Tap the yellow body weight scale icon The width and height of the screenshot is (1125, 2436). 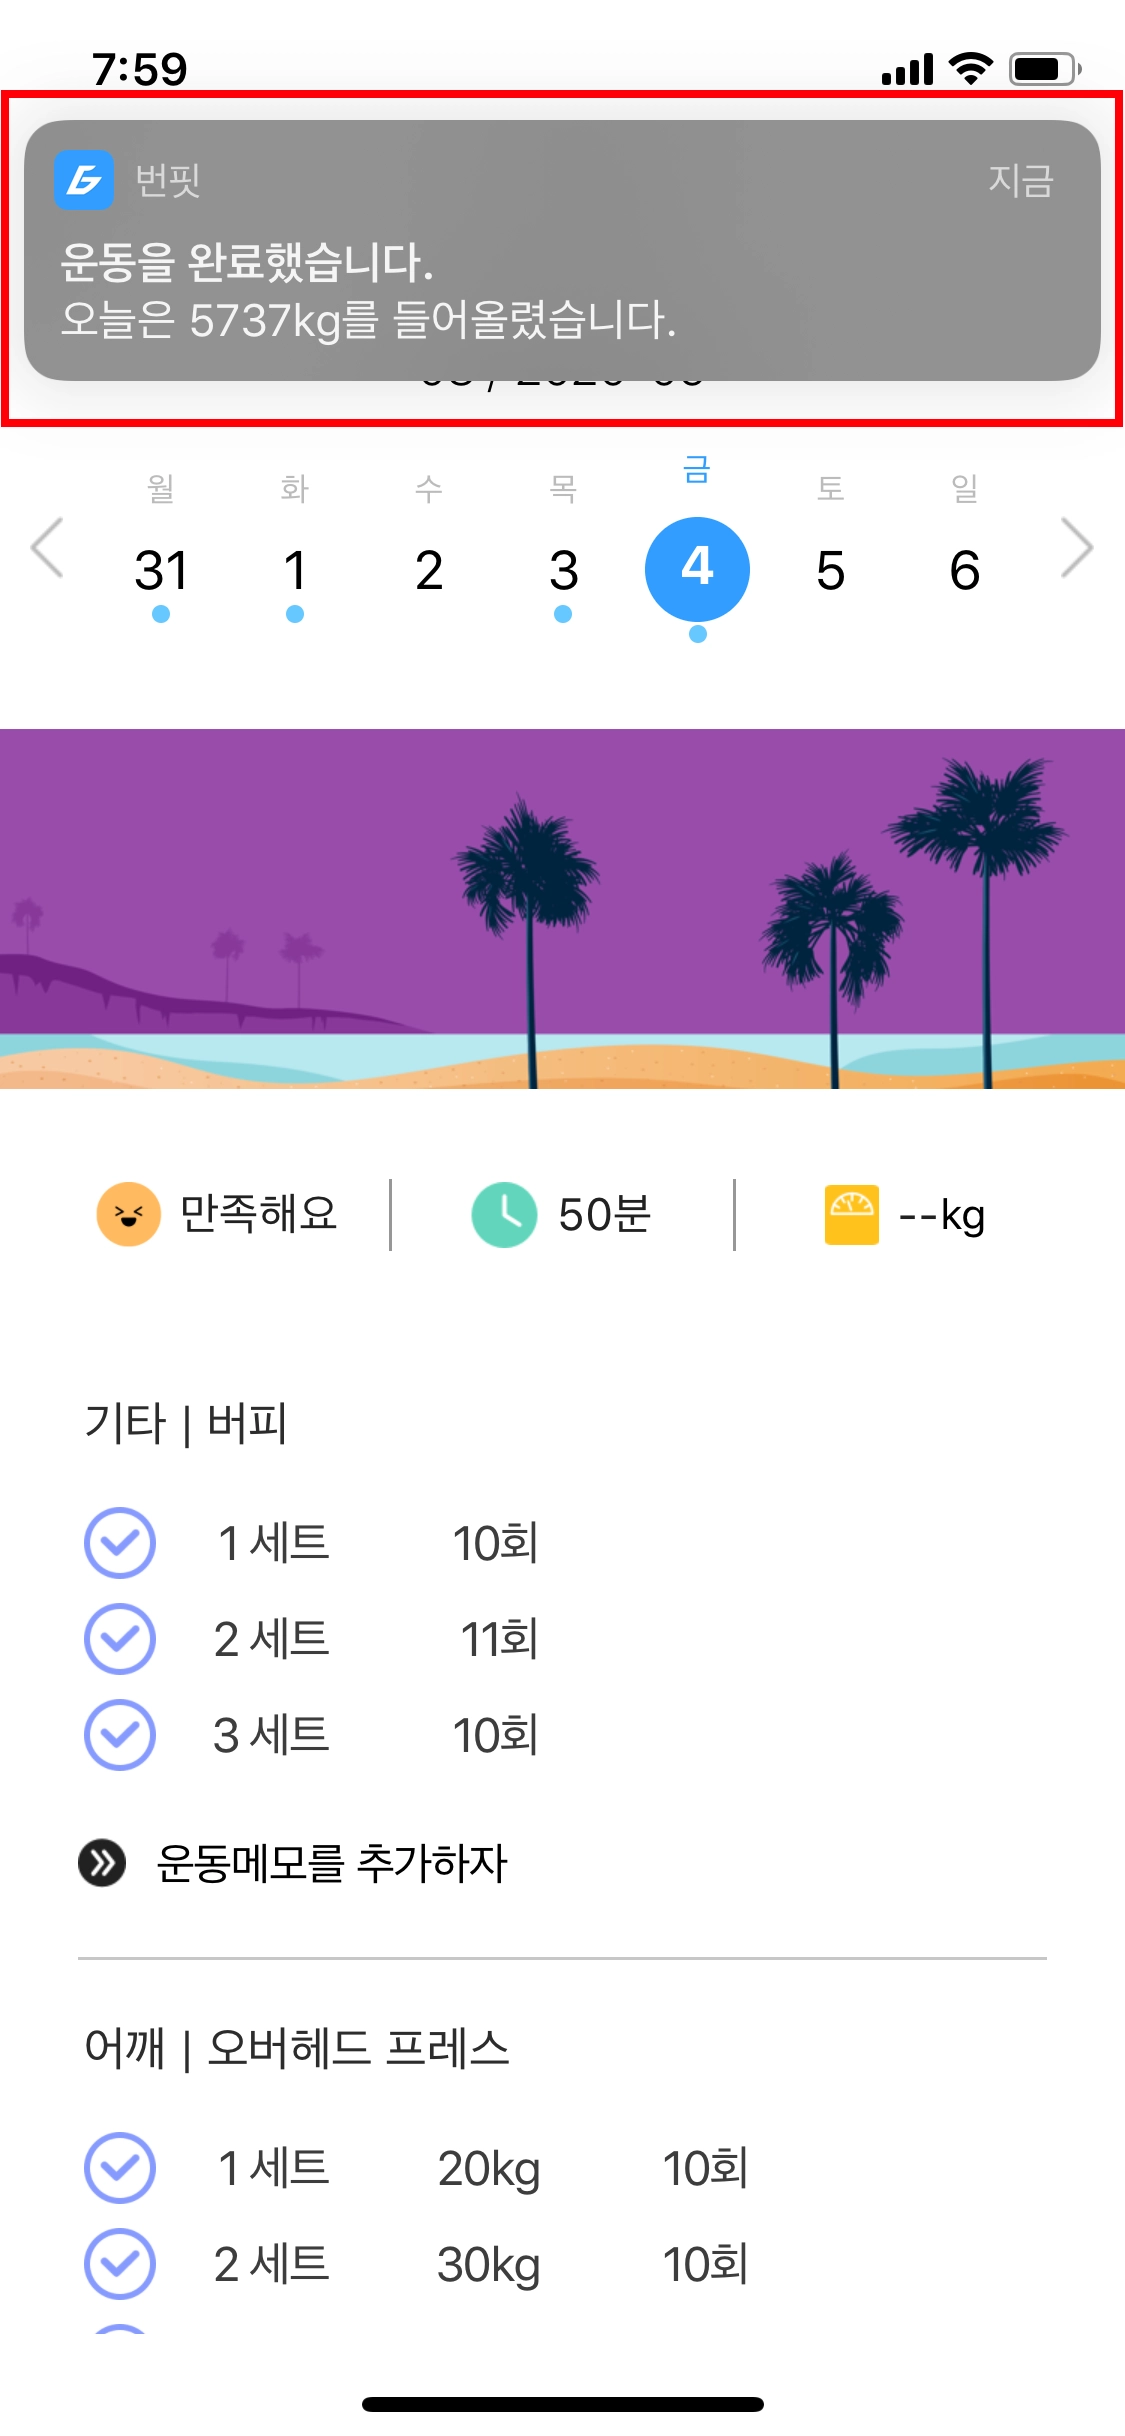[851, 1214]
